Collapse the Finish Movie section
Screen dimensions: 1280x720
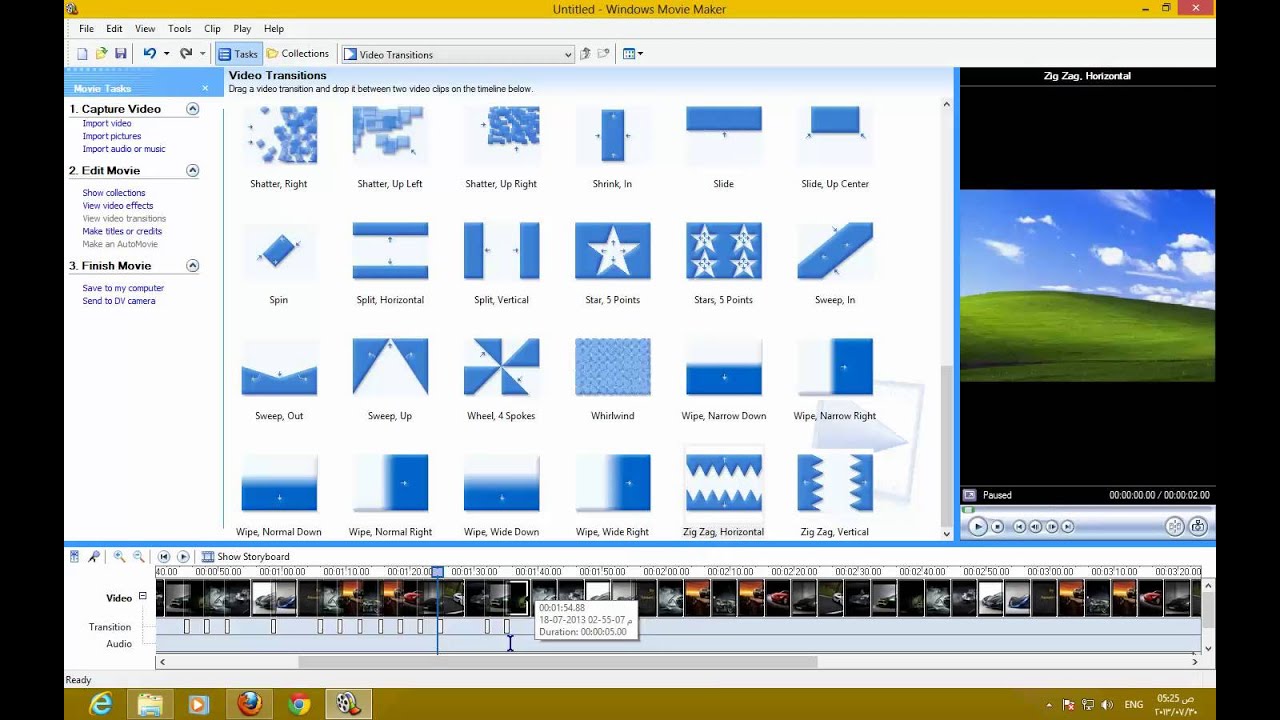click(193, 266)
